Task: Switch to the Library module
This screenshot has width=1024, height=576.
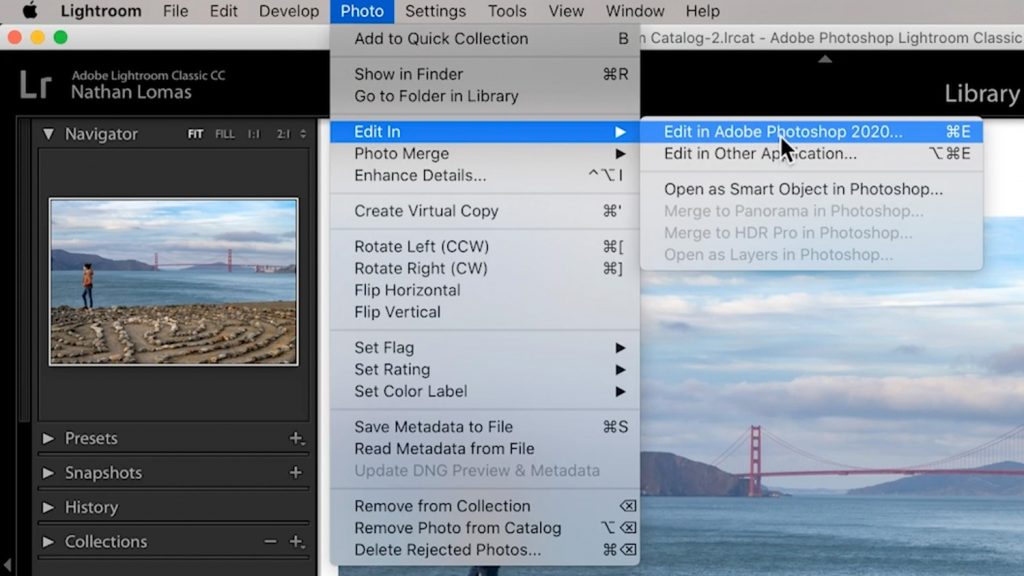Action: 982,94
